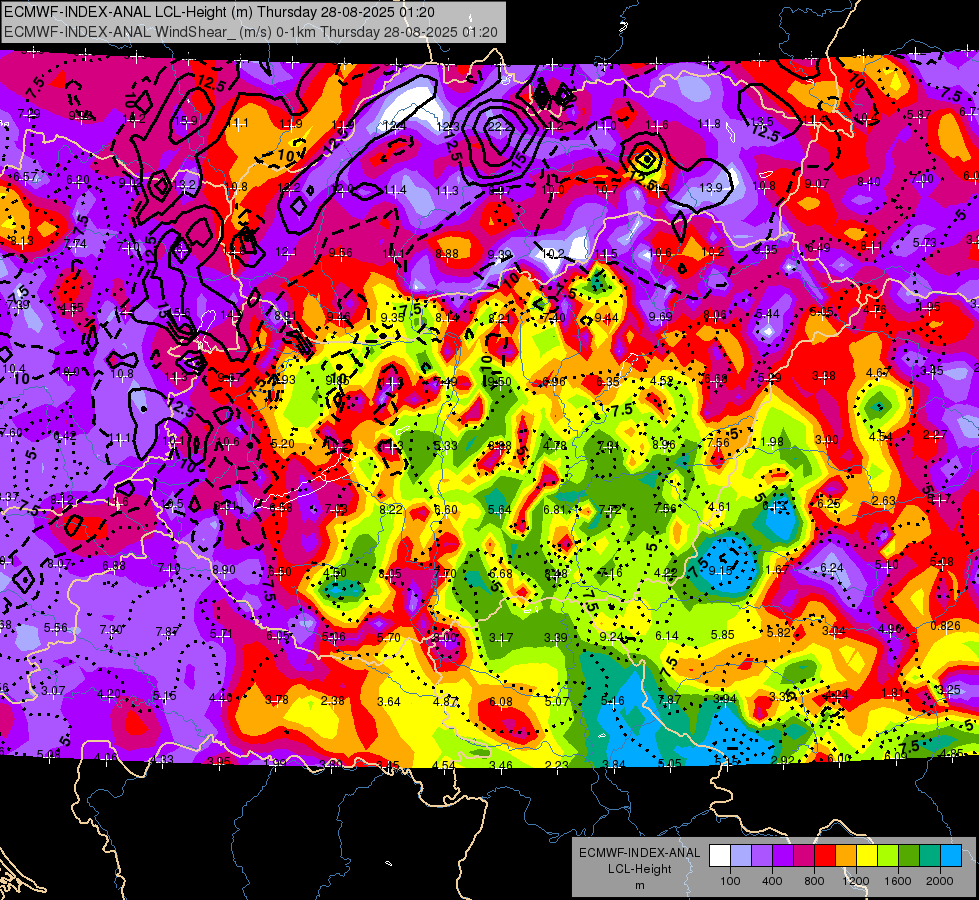
Task: Click the 5.20 grid value
Action: [283, 443]
